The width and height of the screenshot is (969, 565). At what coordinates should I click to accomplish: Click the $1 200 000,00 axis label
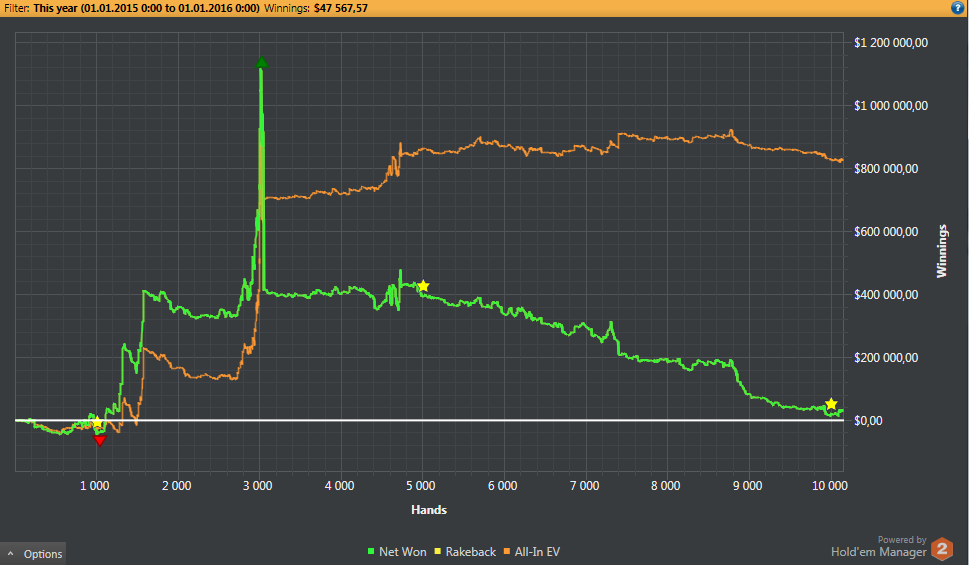click(x=891, y=43)
